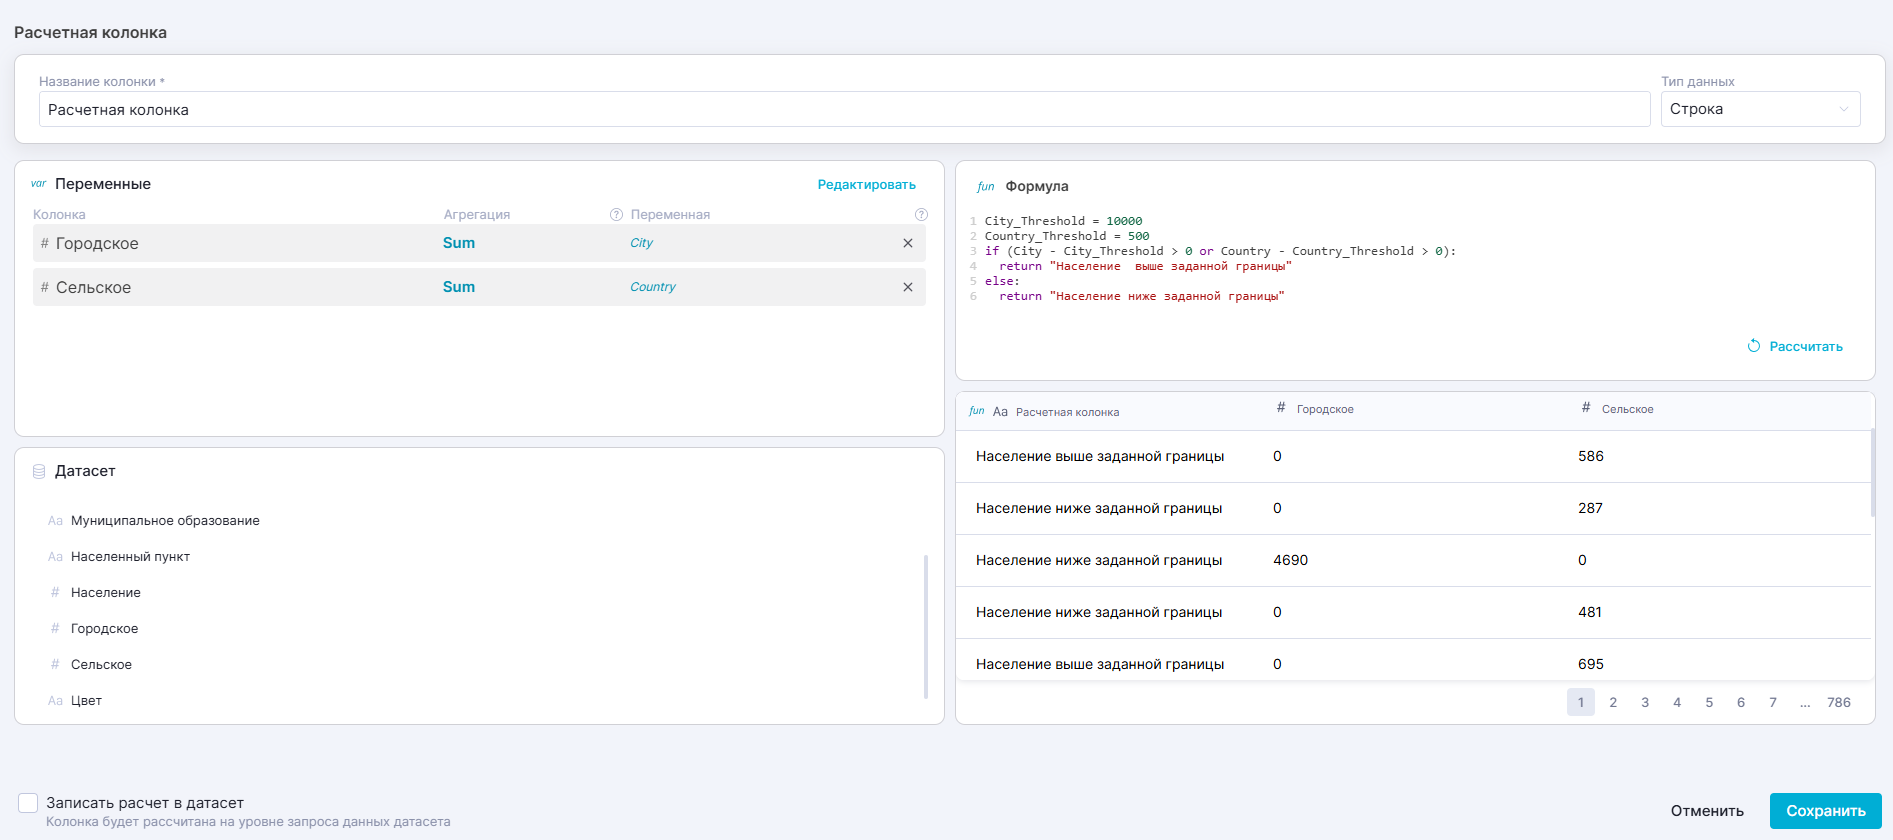Open the Тип данных dropdown
Image resolution: width=1893 pixels, height=840 pixels.
[x=1759, y=109]
